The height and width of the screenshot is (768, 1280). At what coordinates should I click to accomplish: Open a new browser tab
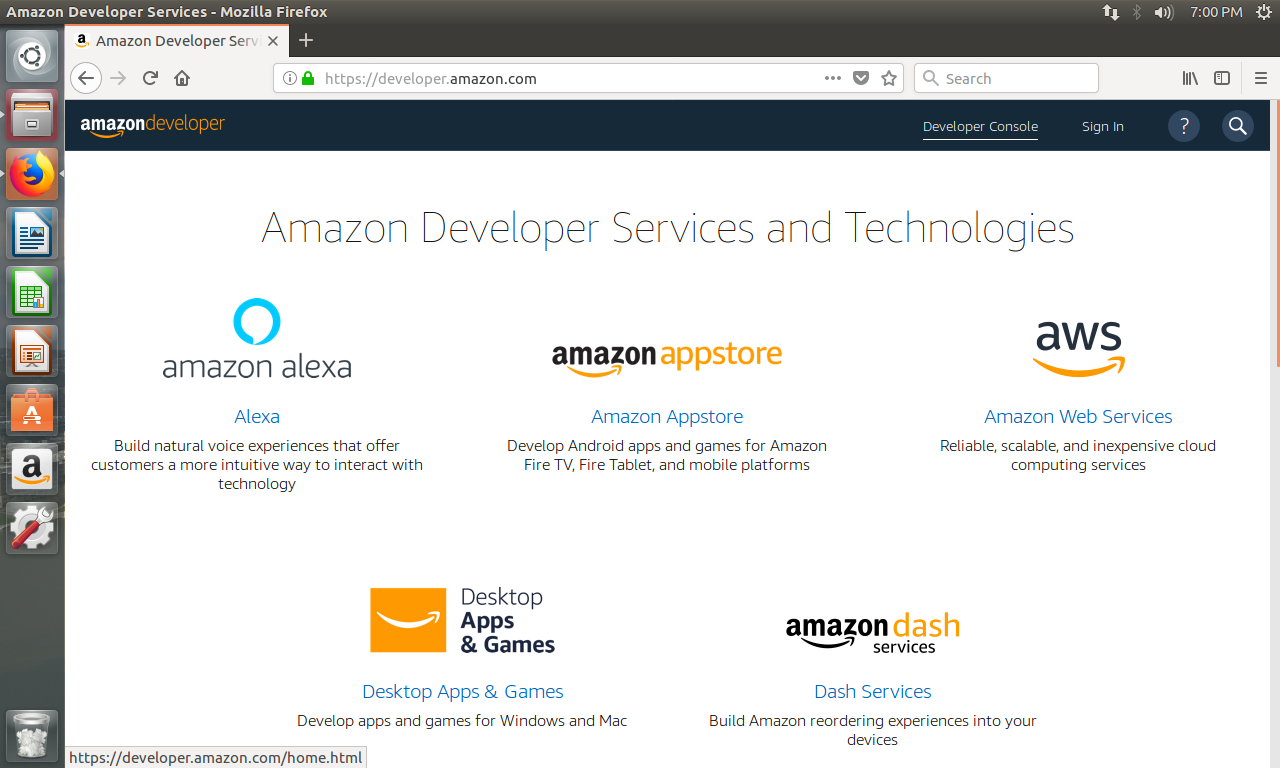point(306,40)
